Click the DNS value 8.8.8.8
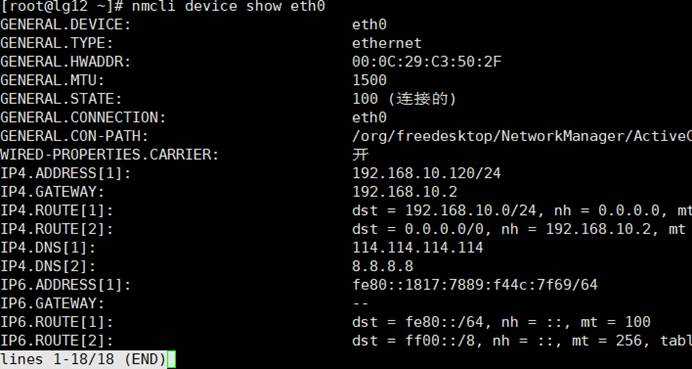 pos(383,266)
